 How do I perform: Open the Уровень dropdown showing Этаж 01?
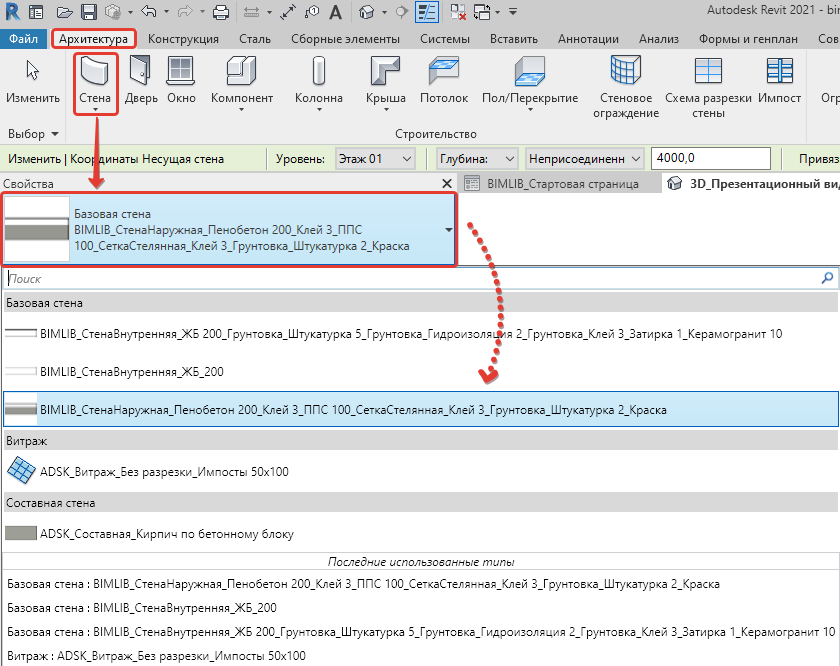[x=376, y=159]
